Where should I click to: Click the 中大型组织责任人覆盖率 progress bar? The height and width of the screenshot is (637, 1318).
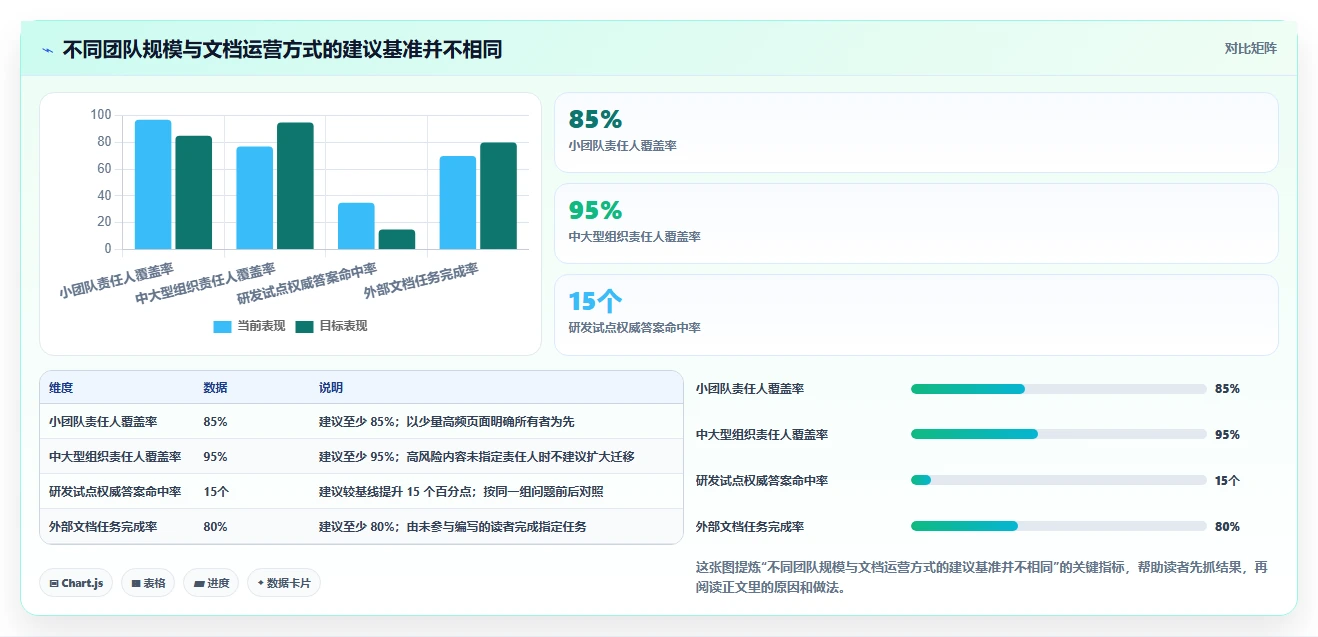[x=1058, y=435]
